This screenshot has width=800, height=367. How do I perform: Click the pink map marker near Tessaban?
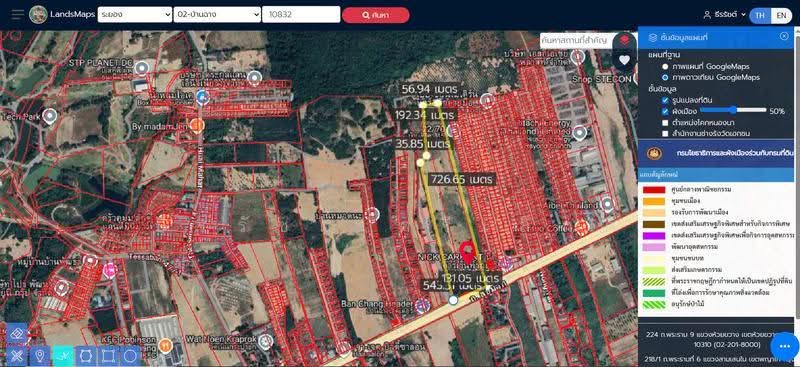[109, 270]
